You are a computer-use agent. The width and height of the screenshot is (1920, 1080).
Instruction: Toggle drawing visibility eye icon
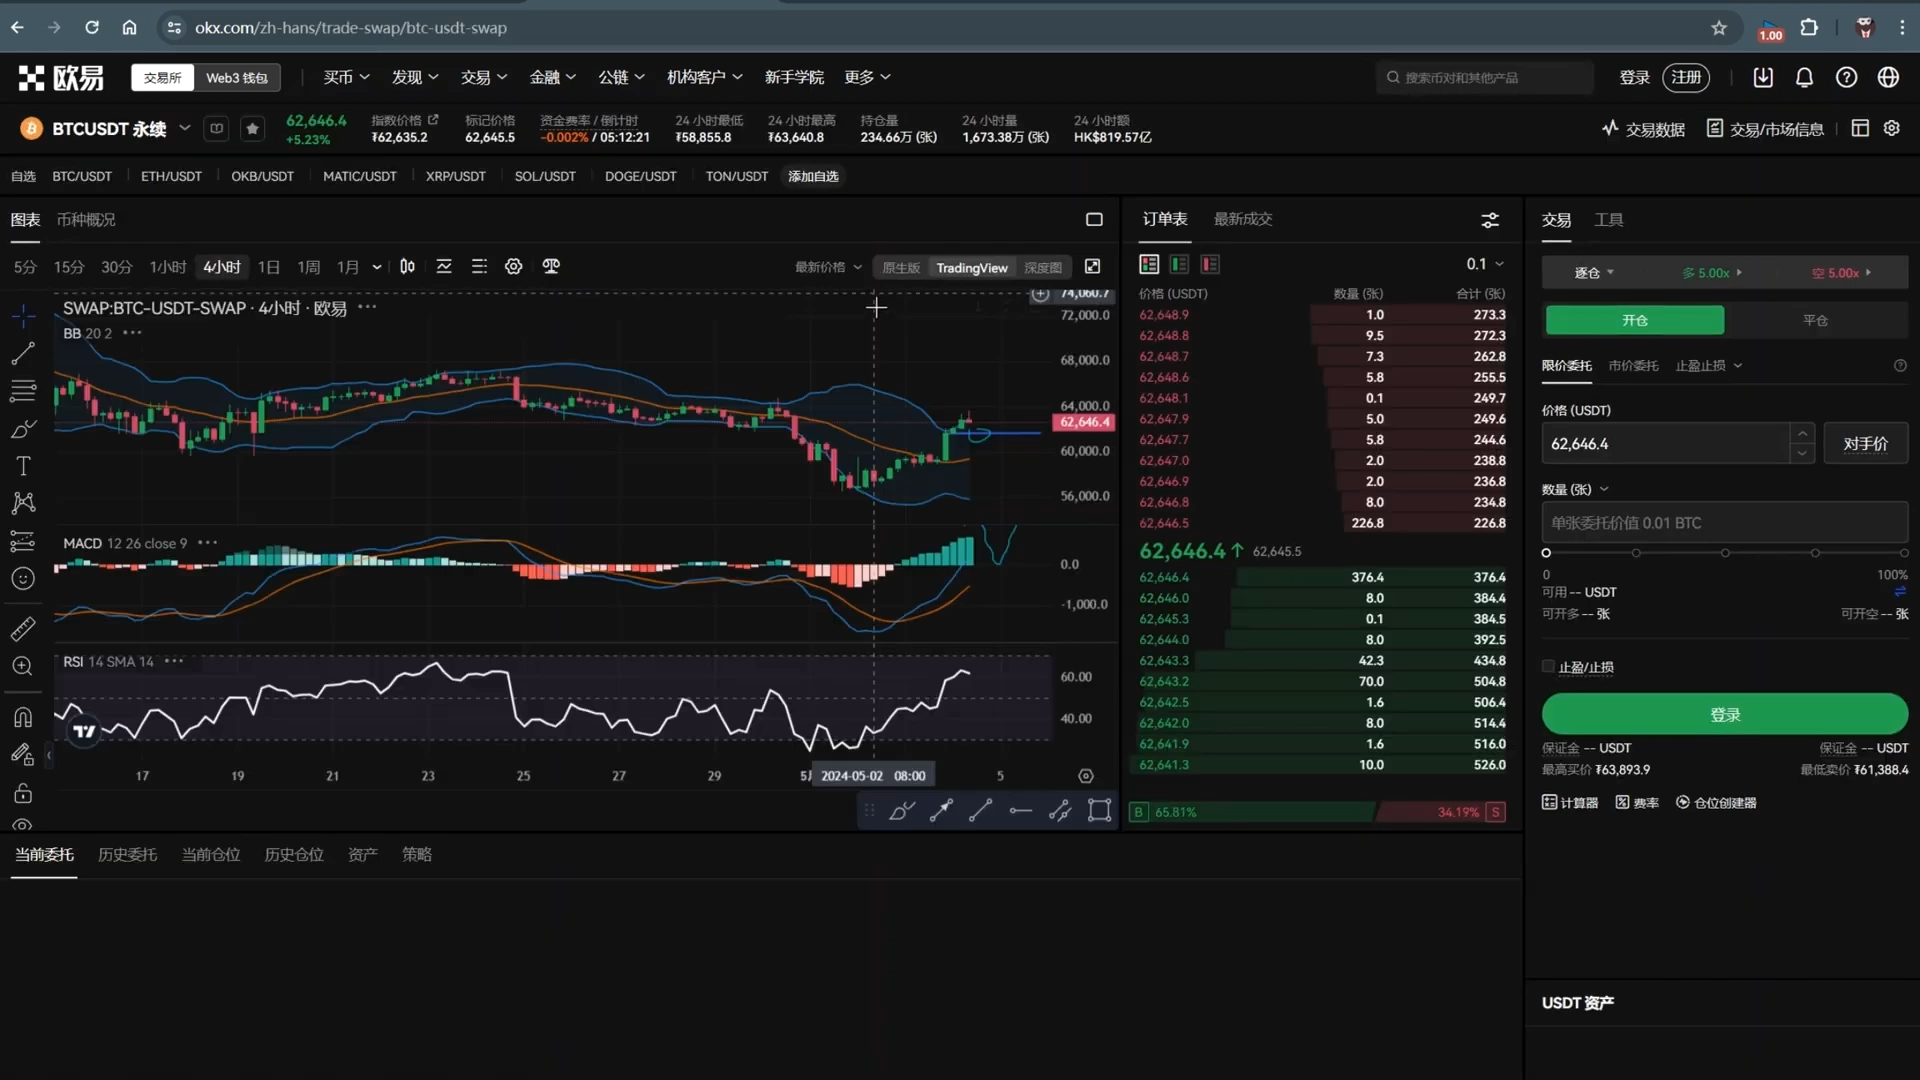click(23, 825)
